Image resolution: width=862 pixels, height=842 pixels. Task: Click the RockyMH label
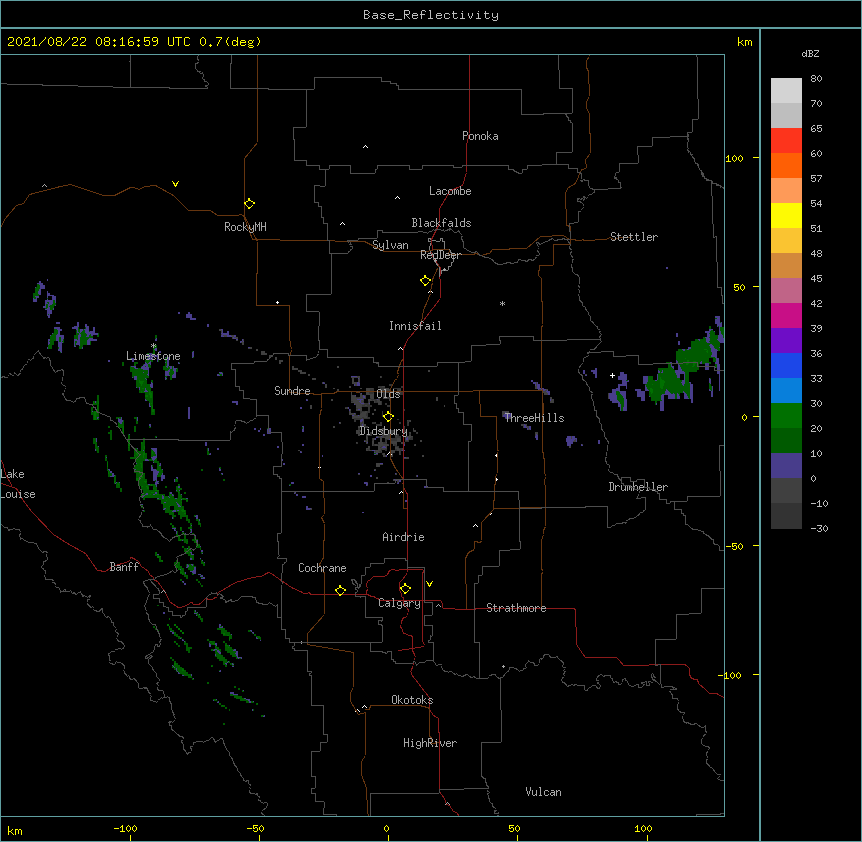(245, 227)
